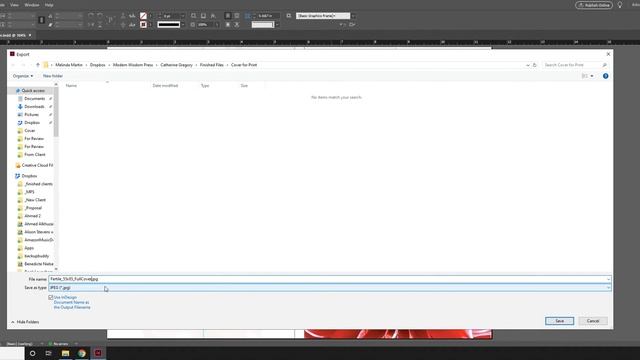
Task: Click the lightbulb tips icon
Action: (620, 5)
